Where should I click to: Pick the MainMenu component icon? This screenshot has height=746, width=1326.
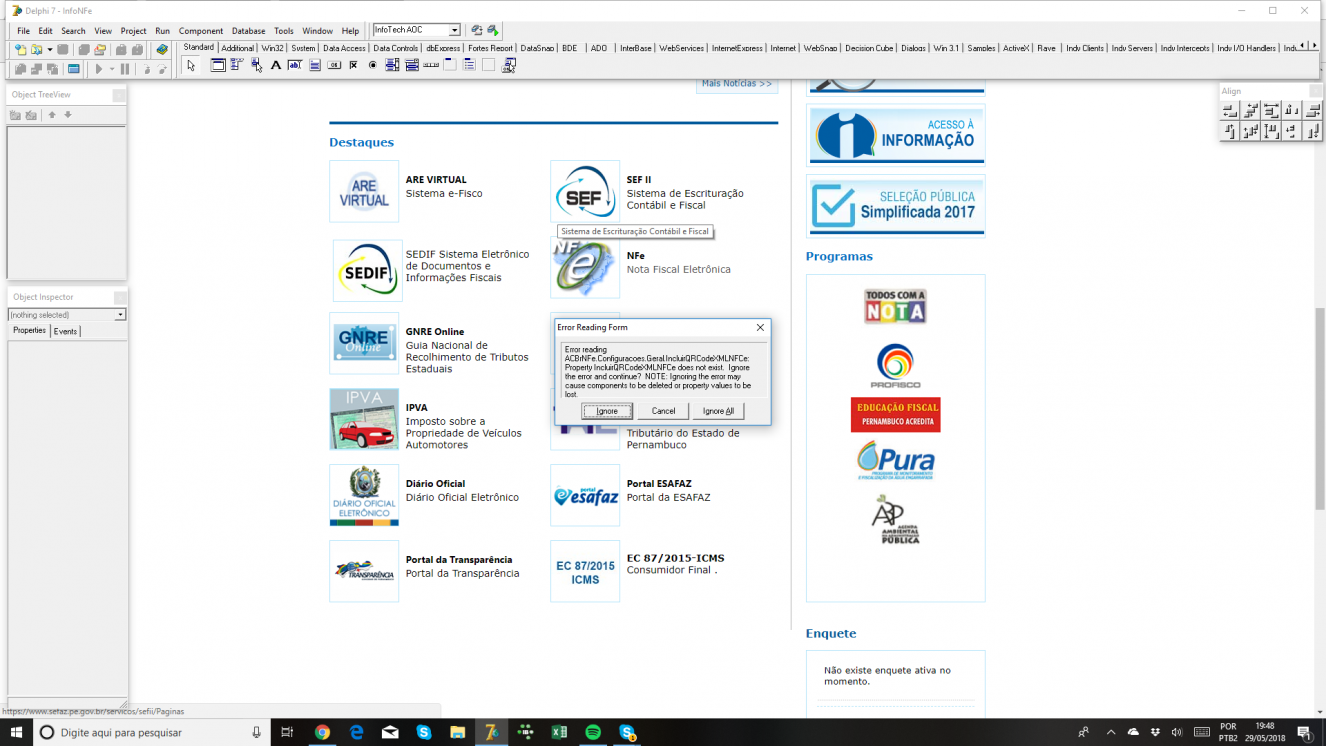click(237, 66)
